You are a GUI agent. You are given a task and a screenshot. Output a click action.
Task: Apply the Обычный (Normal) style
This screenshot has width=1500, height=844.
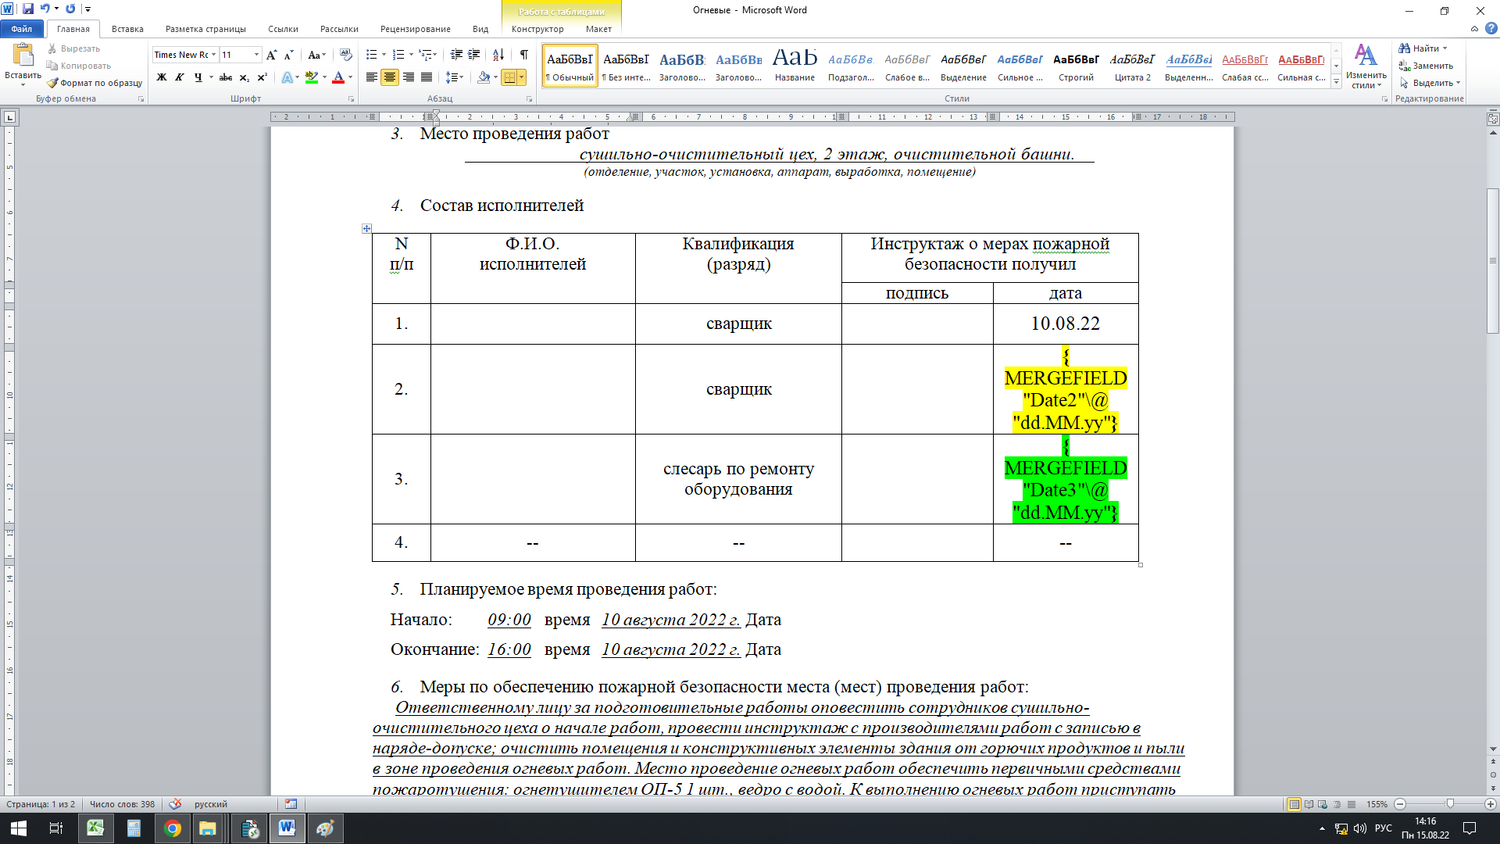570,66
